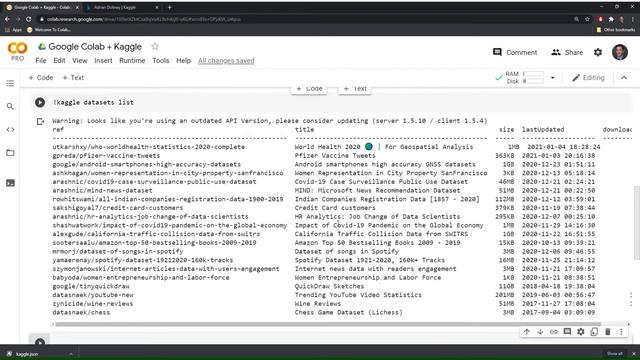
Task: Click the output horizontal scrollbar
Action: pyautogui.click(x=328, y=324)
